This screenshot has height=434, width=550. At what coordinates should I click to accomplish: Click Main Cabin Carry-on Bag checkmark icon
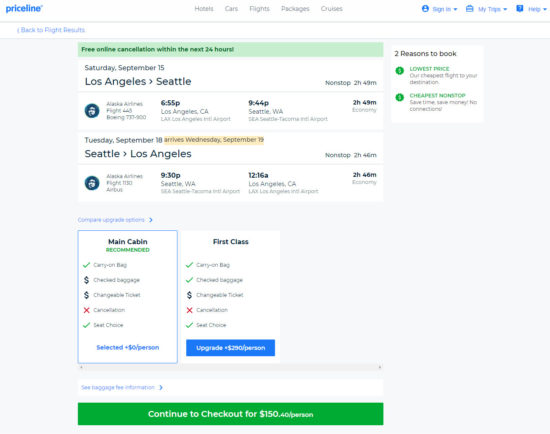pos(86,265)
